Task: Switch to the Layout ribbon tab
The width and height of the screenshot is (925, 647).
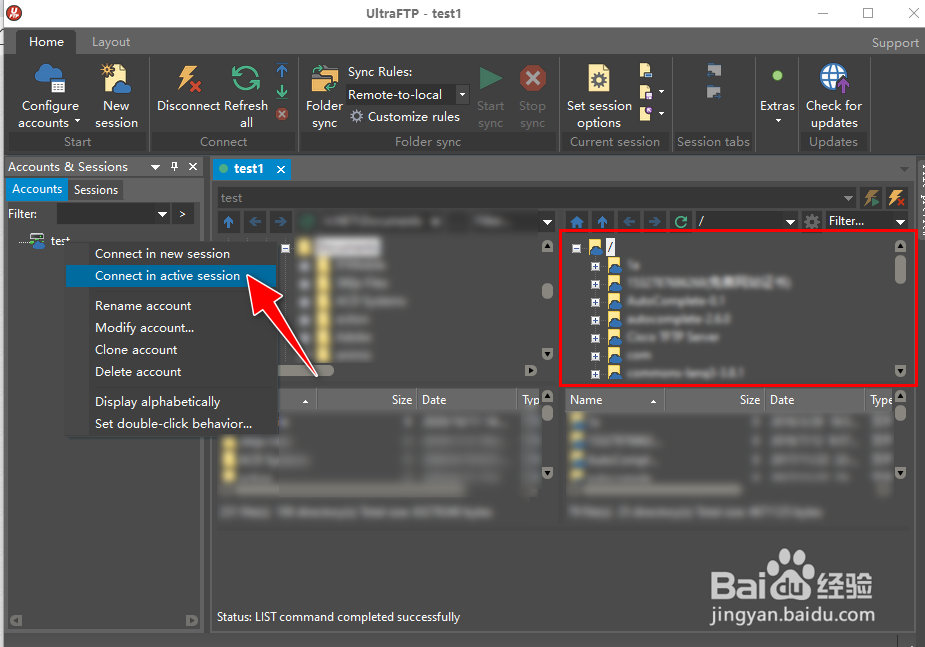Action: tap(111, 42)
